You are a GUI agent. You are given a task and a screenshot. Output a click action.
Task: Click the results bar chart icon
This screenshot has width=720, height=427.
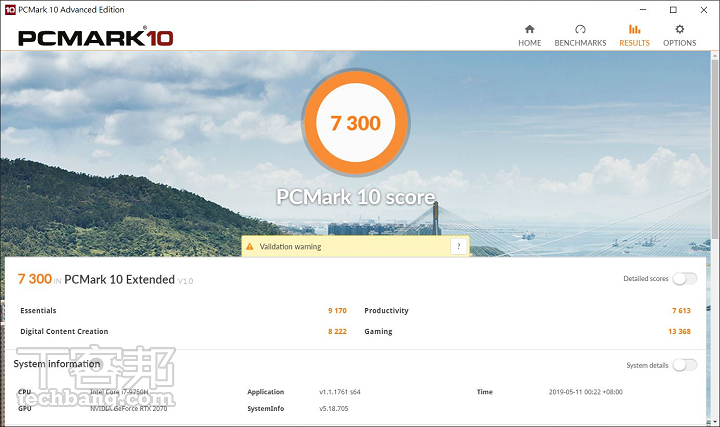coord(635,29)
